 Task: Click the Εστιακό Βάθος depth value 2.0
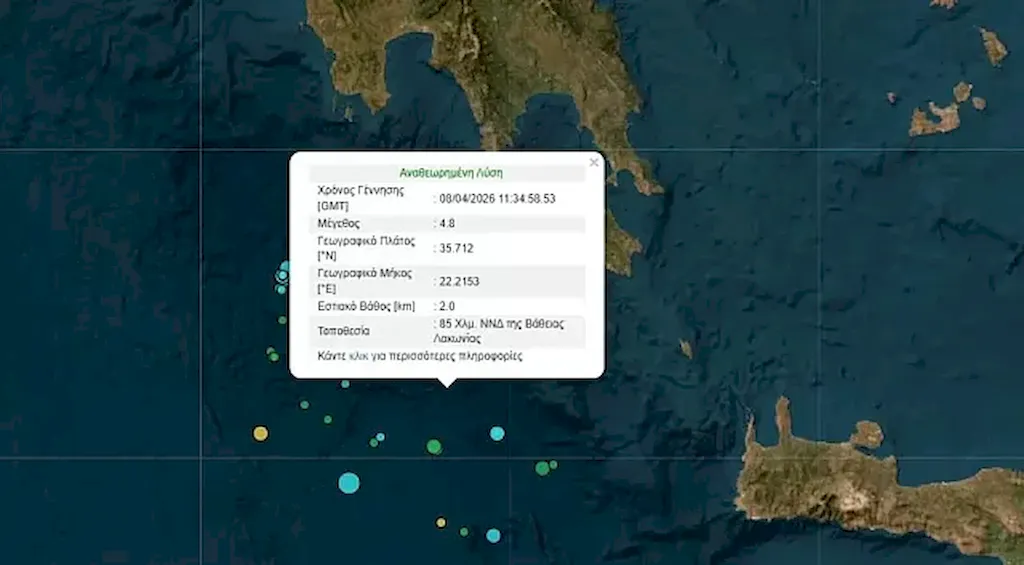tap(446, 306)
